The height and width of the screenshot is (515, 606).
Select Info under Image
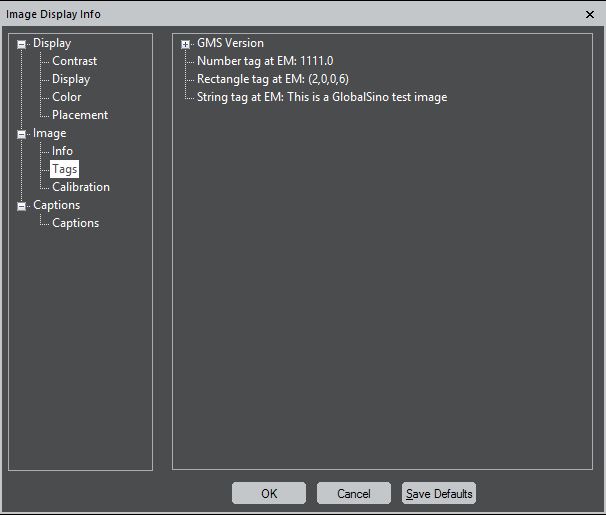coord(62,151)
